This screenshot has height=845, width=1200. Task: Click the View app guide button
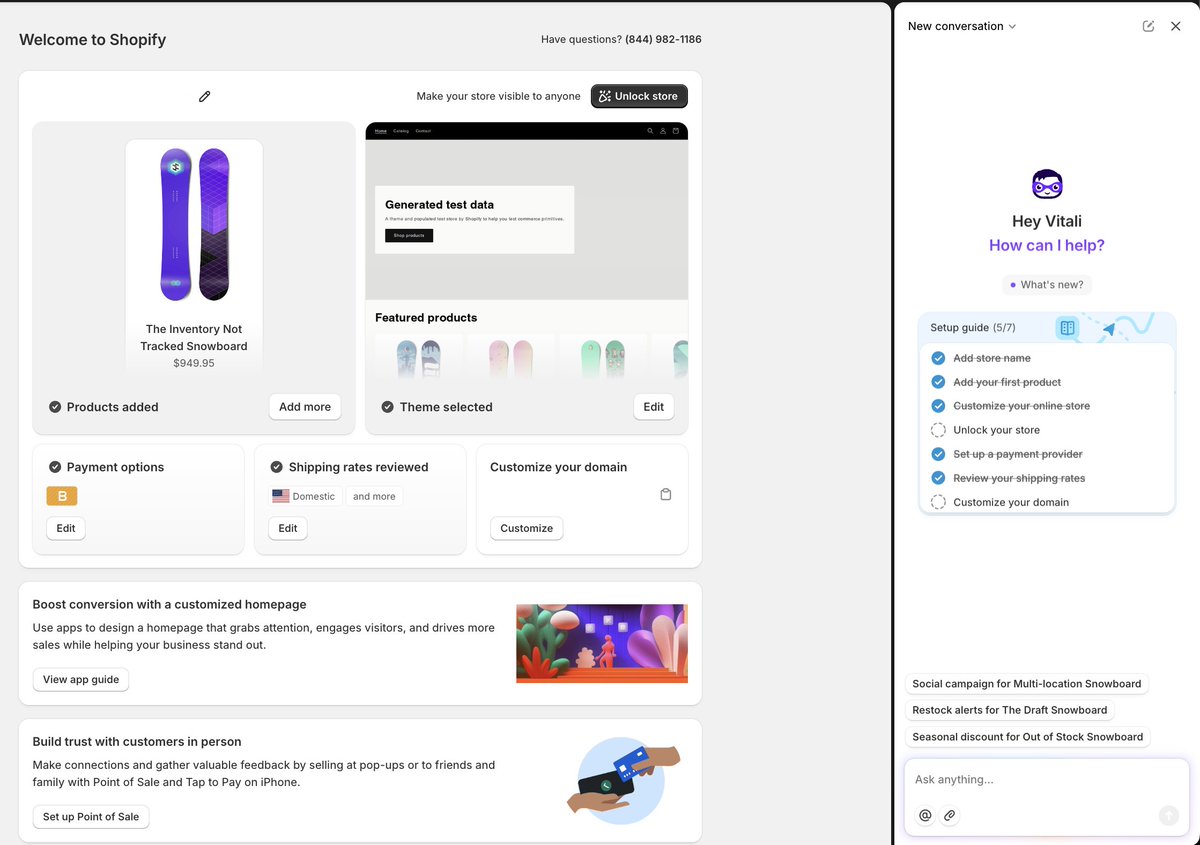[x=81, y=679]
